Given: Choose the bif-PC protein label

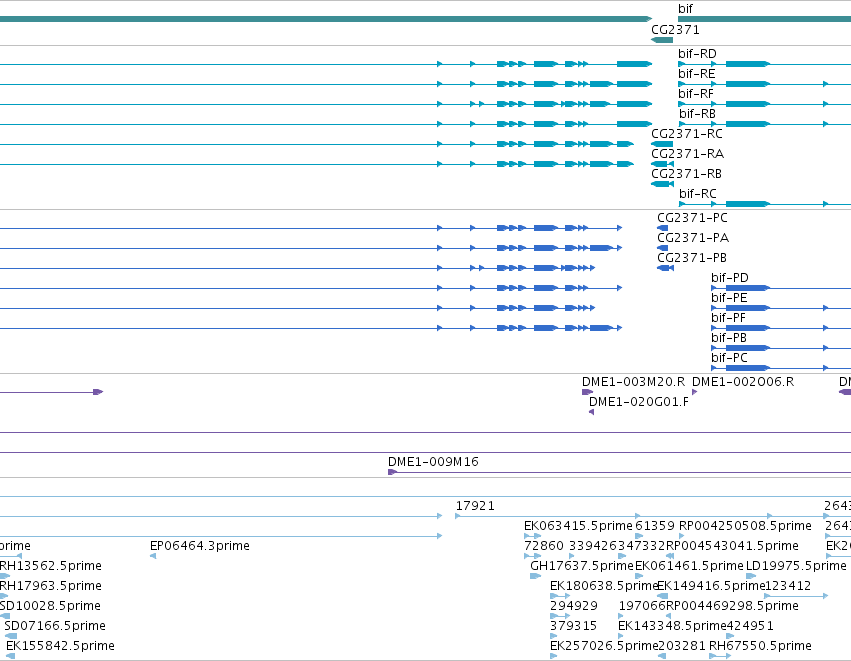Looking at the screenshot, I should pos(729,358).
